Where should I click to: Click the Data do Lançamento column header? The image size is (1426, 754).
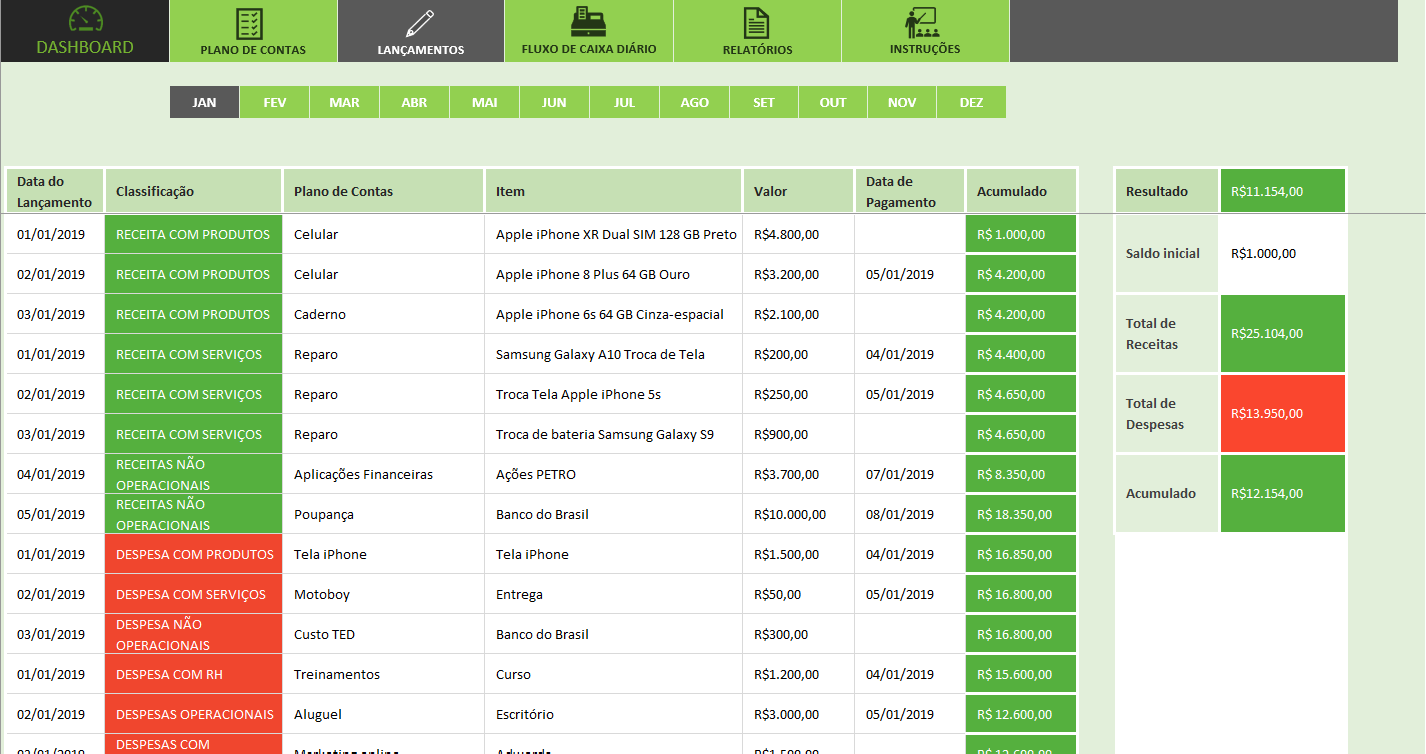pos(55,191)
